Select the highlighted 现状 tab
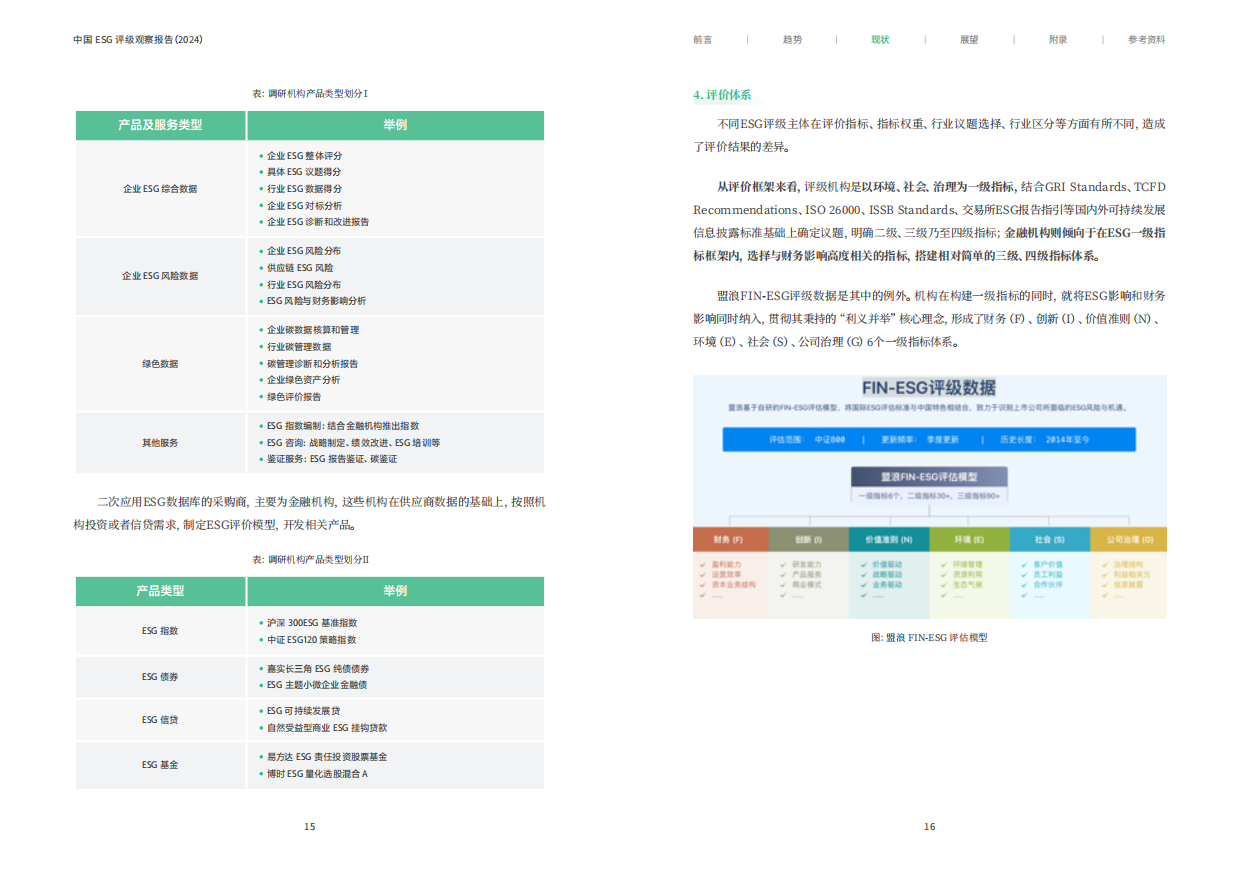 pyautogui.click(x=880, y=40)
